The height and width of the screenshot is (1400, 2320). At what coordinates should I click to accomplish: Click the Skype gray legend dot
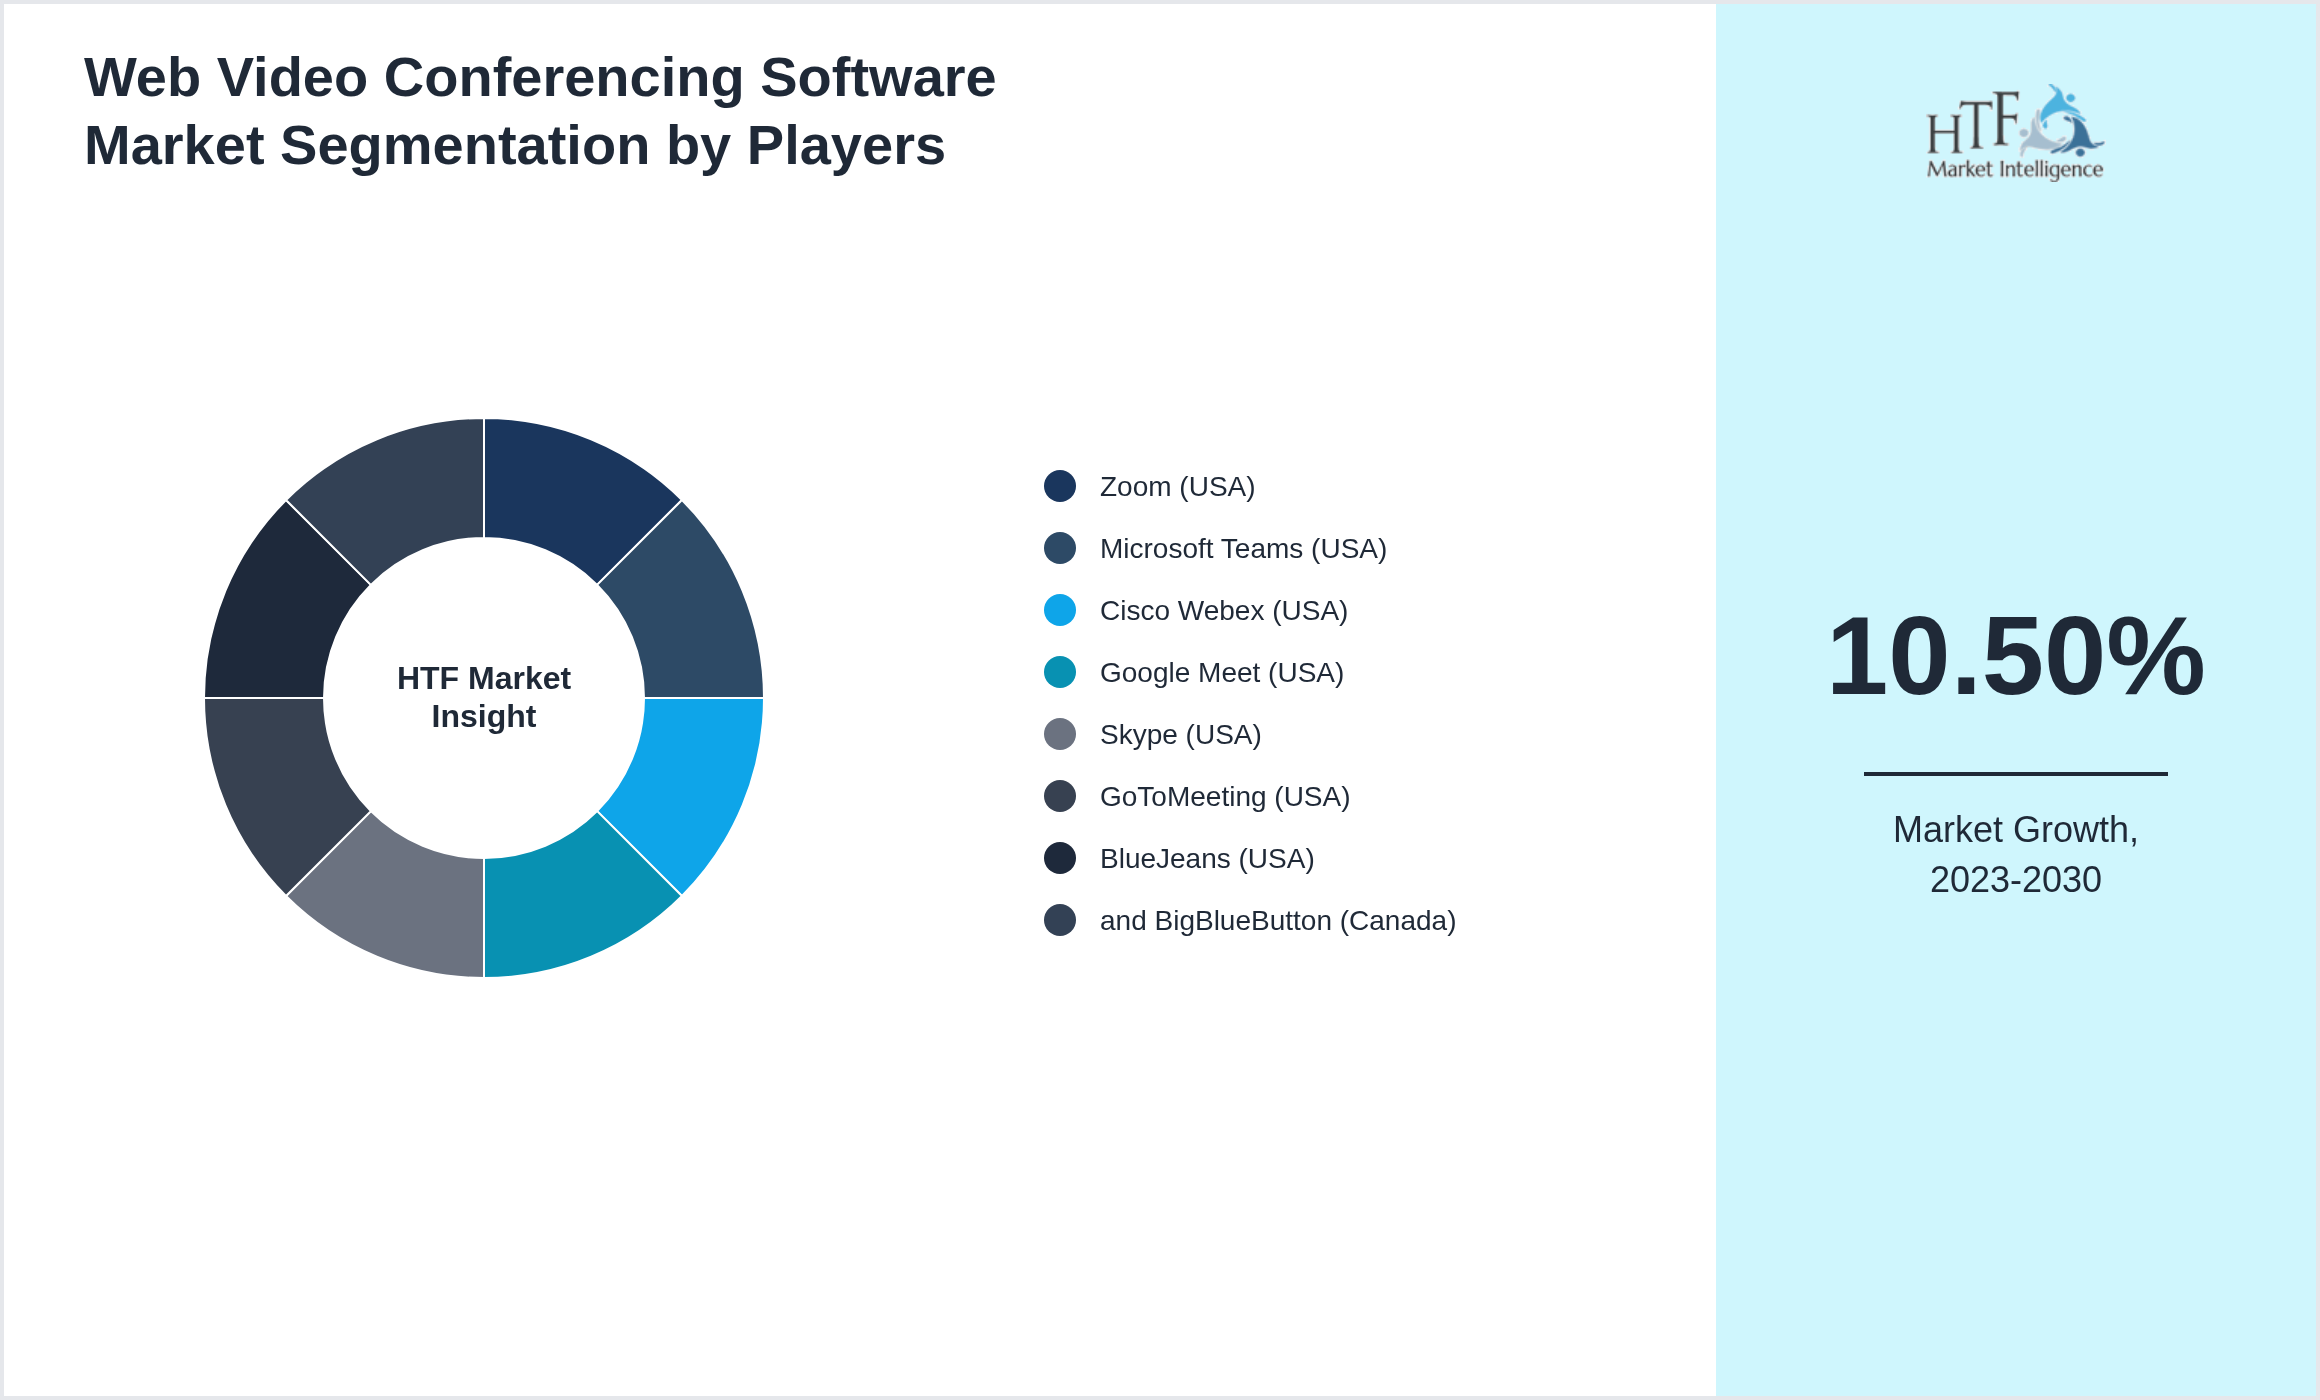tap(1060, 735)
